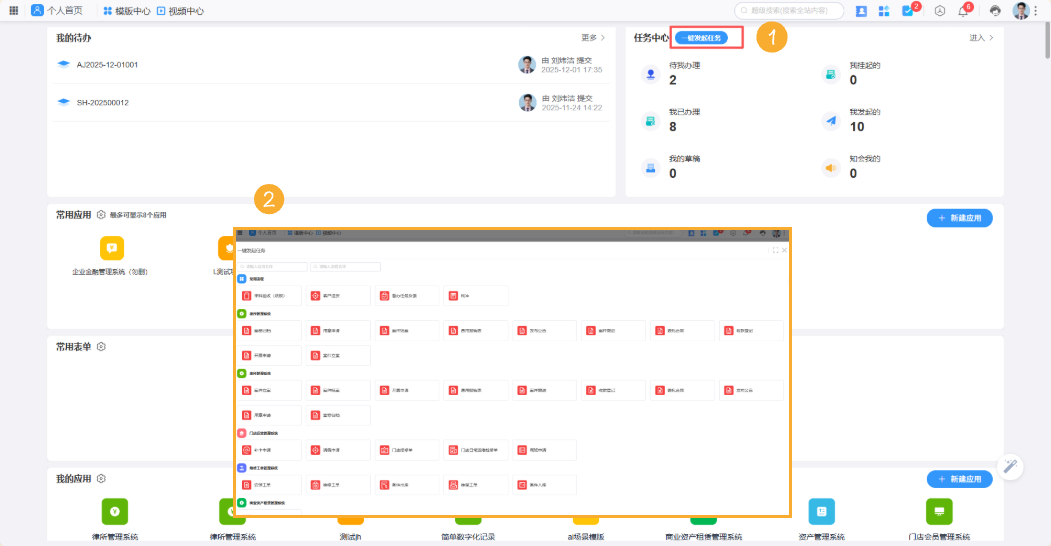This screenshot has width=1051, height=546.
Task: Open settings gear next to 常用应用
Action: [x=100, y=214]
